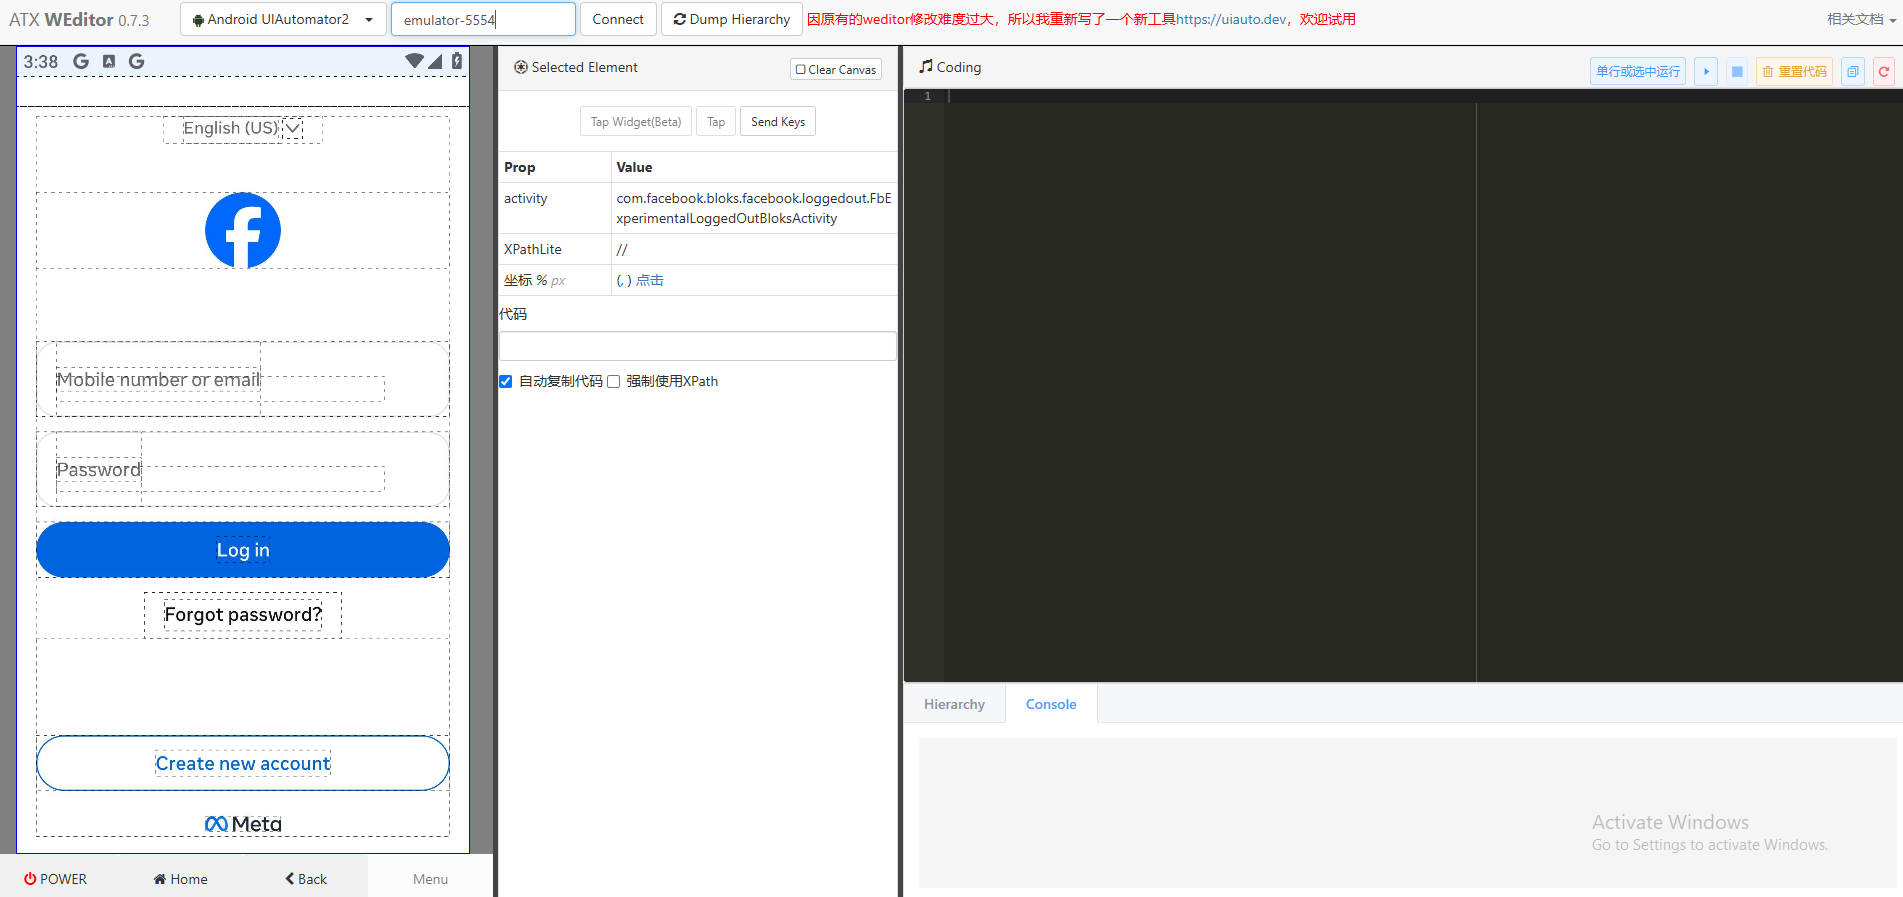Click the device serial input field

click(483, 19)
